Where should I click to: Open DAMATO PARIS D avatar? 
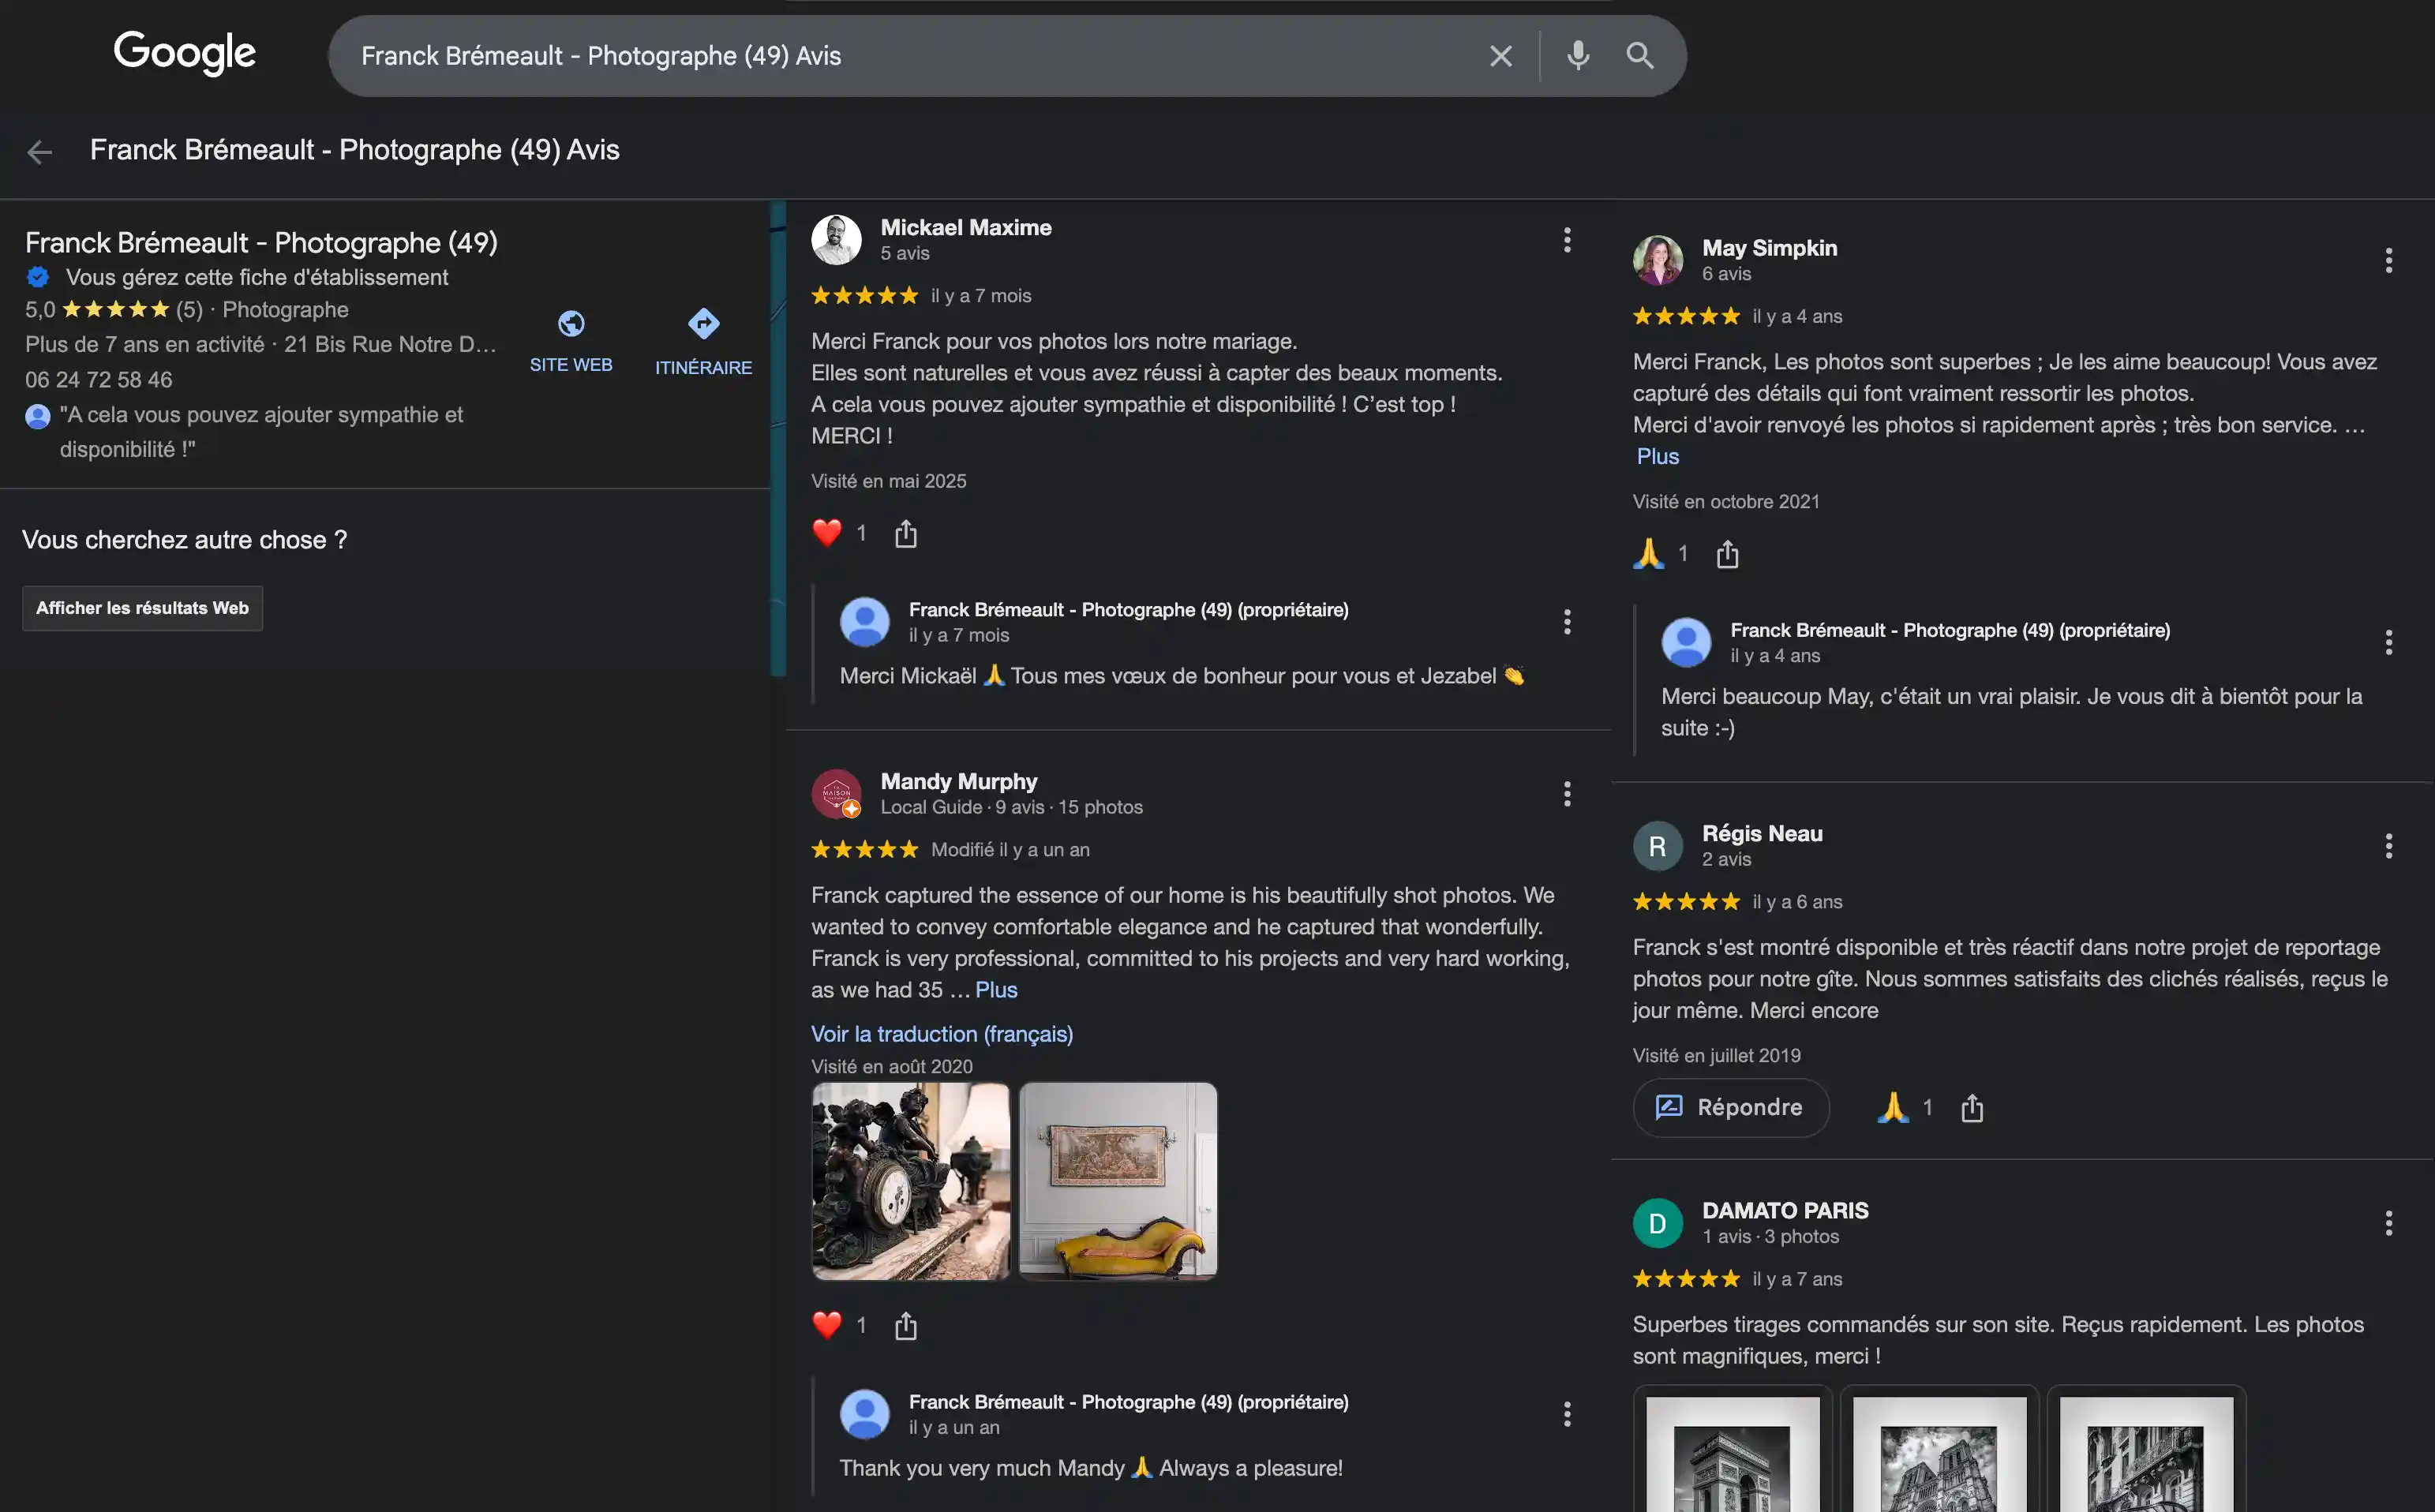point(1658,1223)
